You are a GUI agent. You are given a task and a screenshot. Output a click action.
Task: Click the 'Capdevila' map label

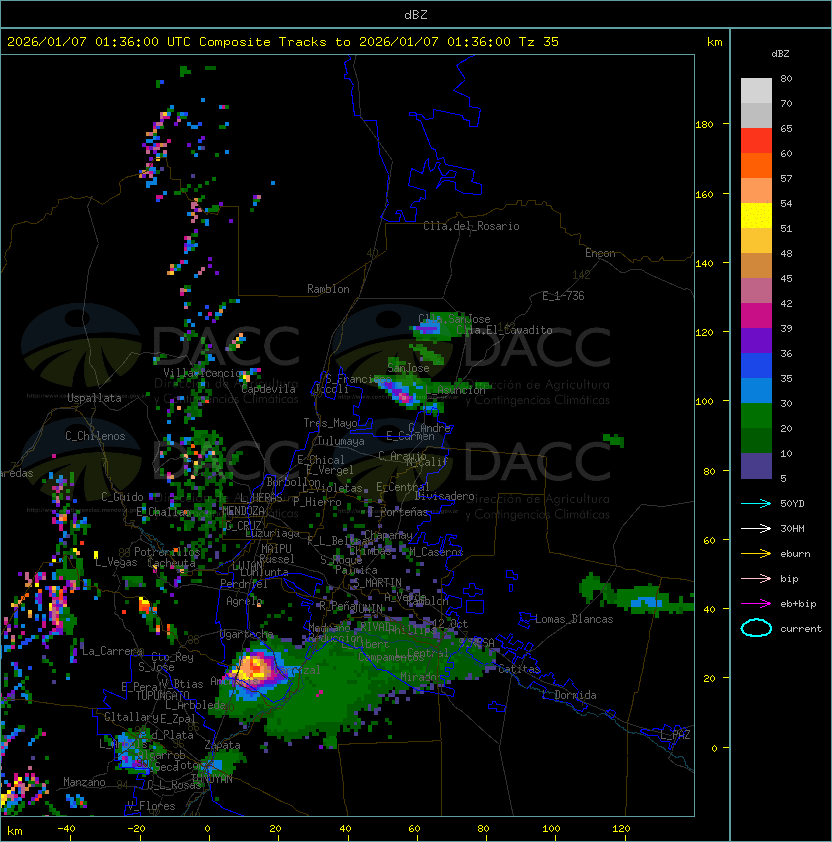(269, 389)
